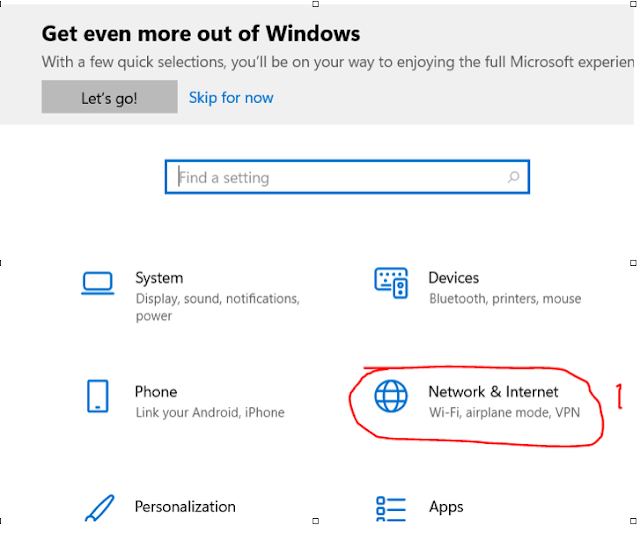Image resolution: width=640 pixels, height=540 pixels.
Task: Click the Phone icon
Action: coord(98,396)
